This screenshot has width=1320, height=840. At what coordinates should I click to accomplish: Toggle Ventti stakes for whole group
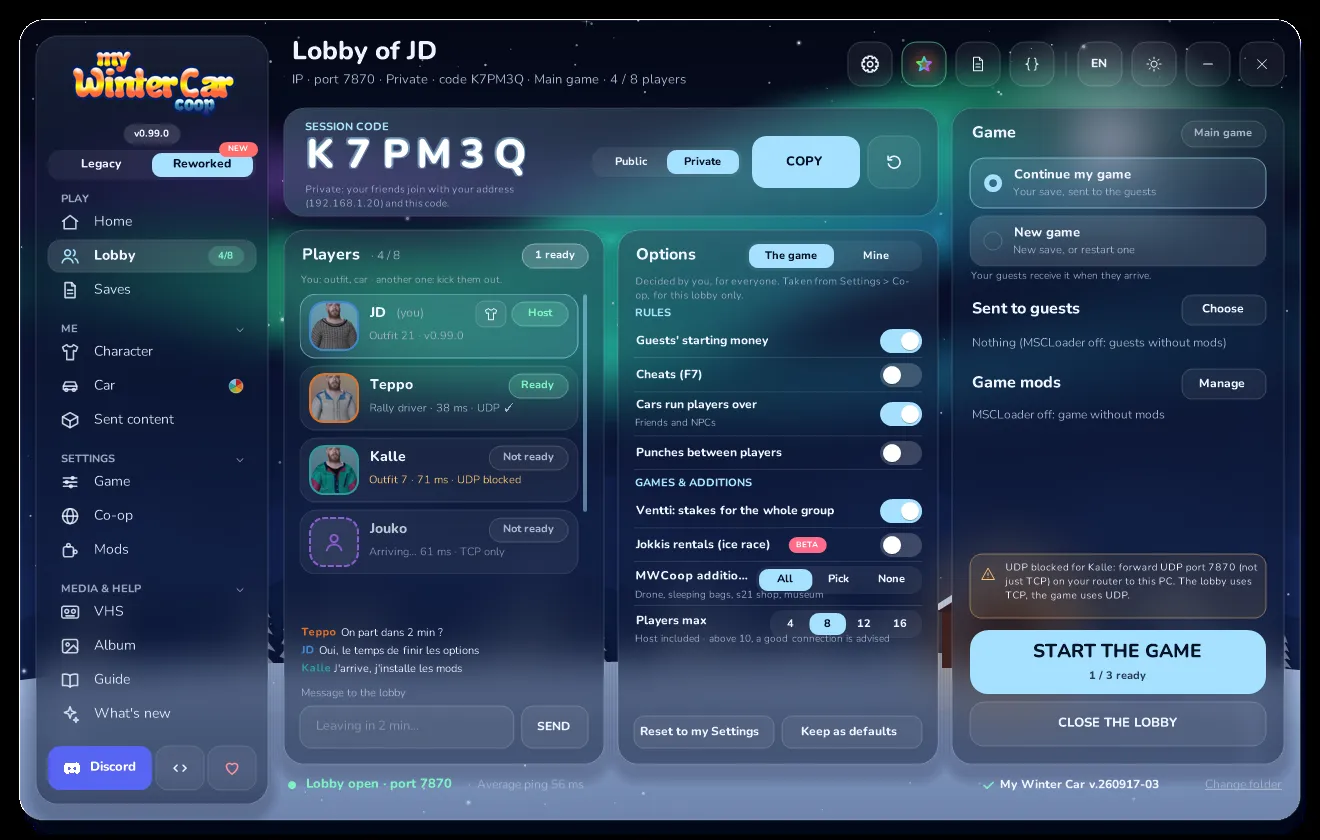click(x=901, y=511)
